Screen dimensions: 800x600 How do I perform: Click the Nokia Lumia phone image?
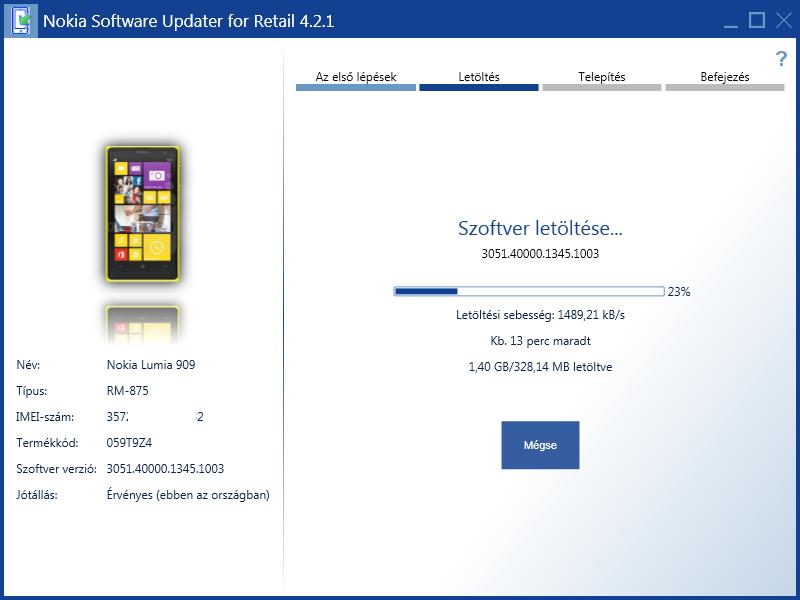tap(142, 214)
